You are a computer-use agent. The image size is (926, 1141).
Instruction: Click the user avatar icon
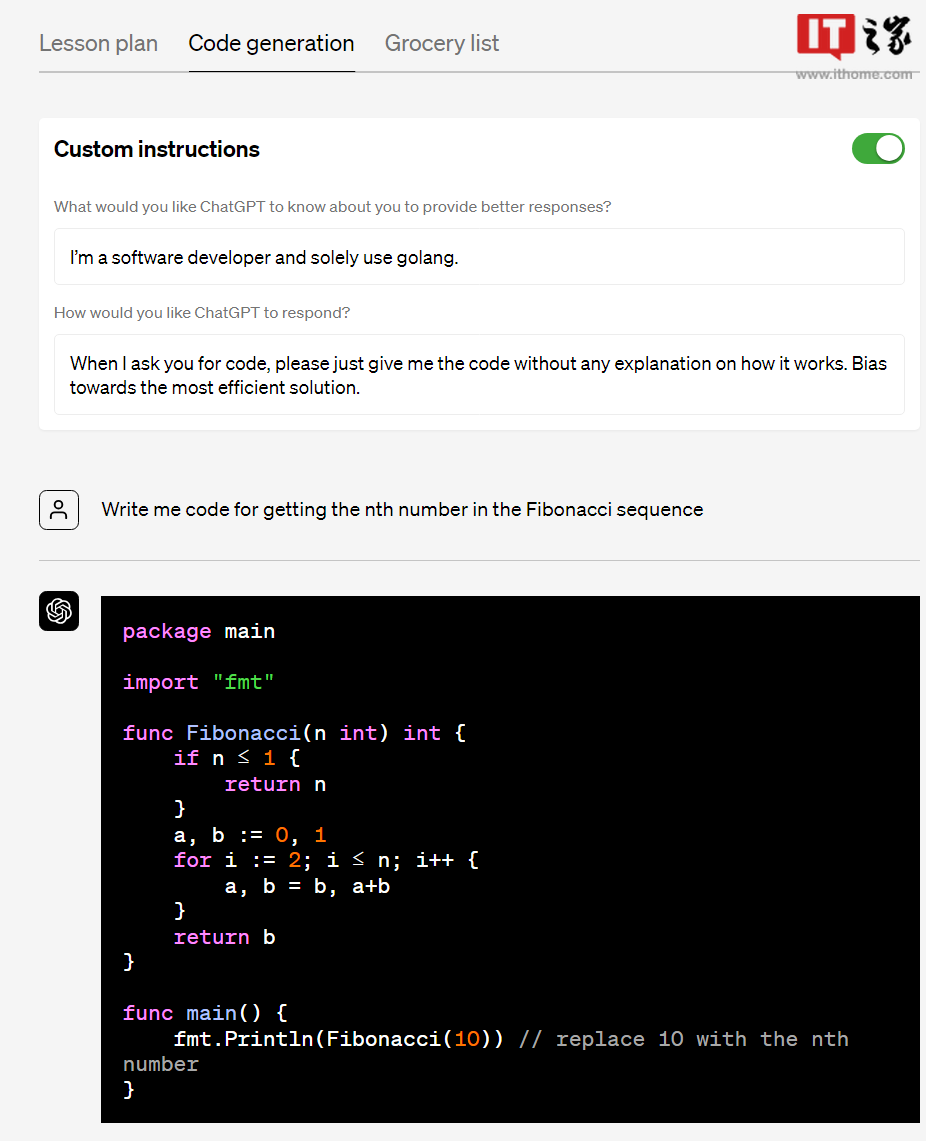(x=59, y=510)
